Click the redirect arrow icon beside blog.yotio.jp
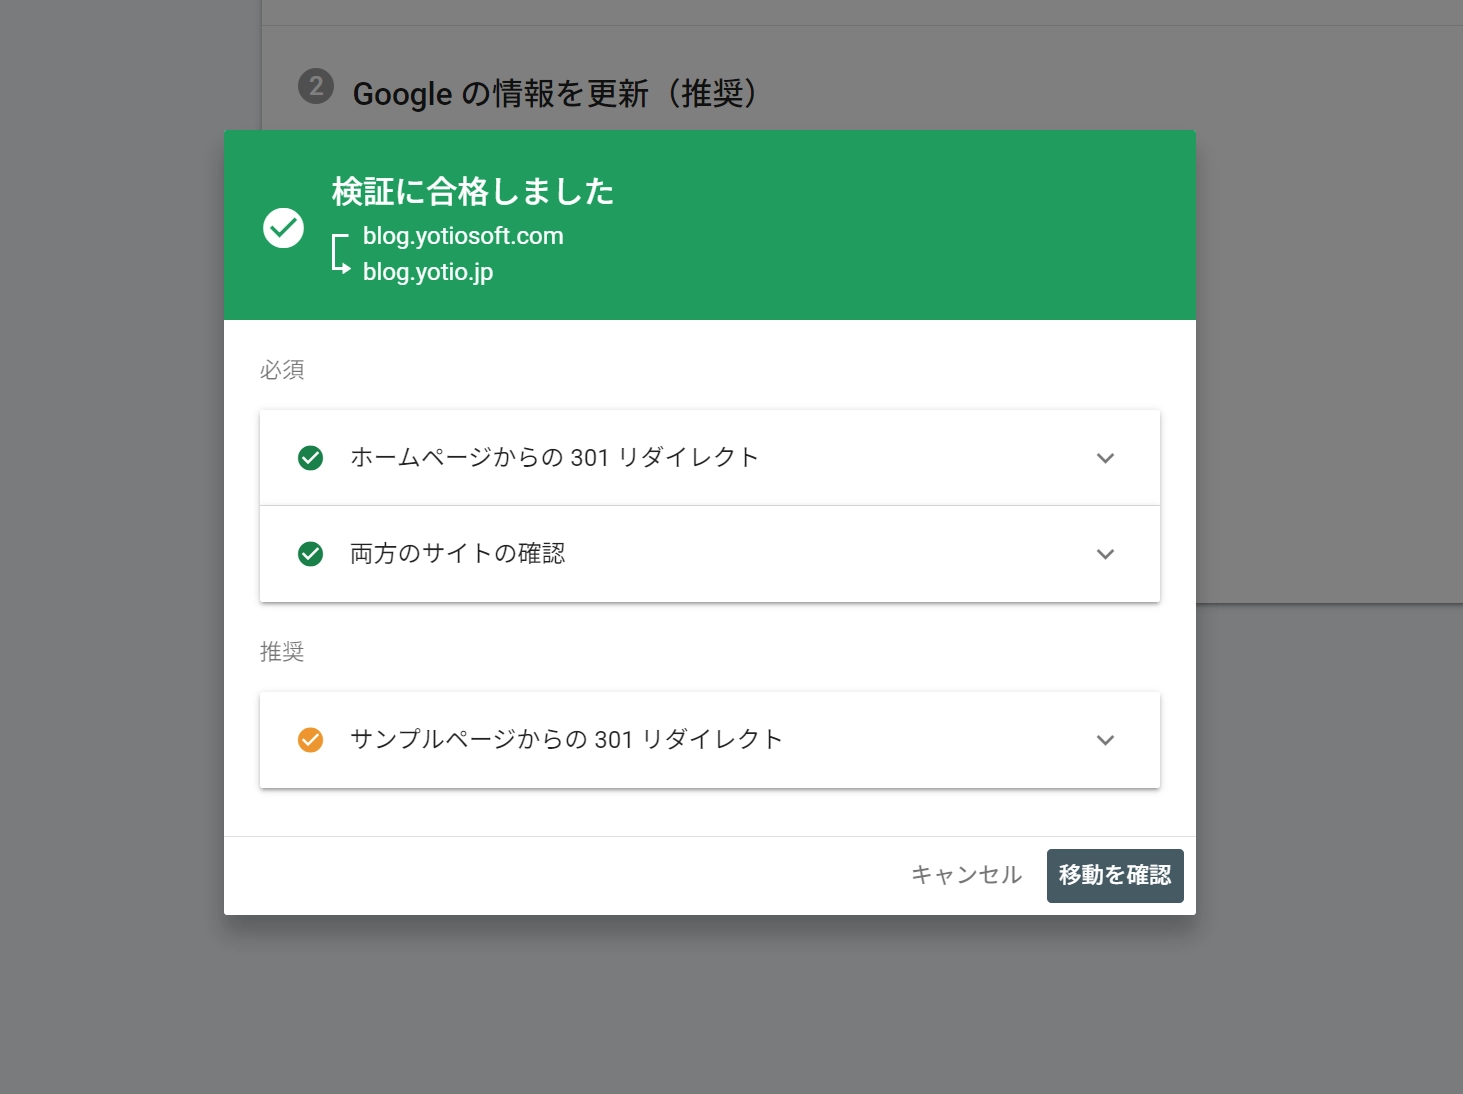Screen dimensions: 1463x1094 341,254
